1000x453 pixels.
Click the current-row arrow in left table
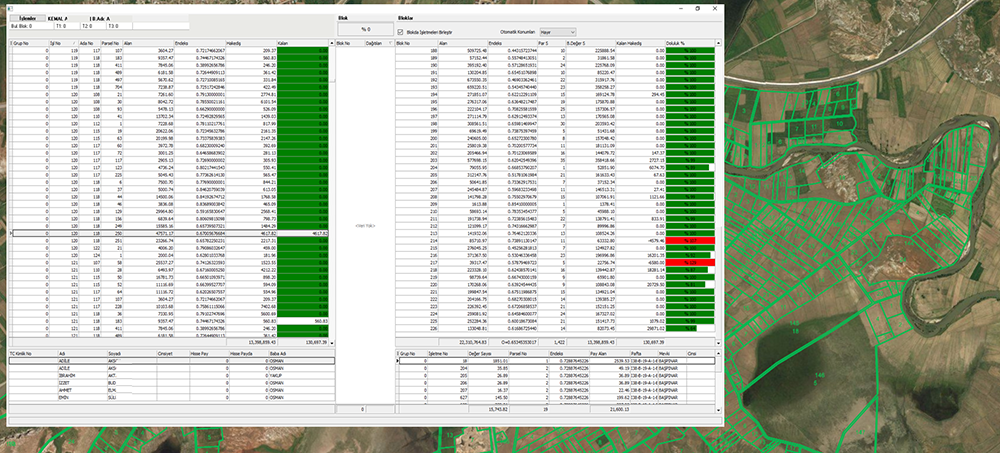coord(12,232)
